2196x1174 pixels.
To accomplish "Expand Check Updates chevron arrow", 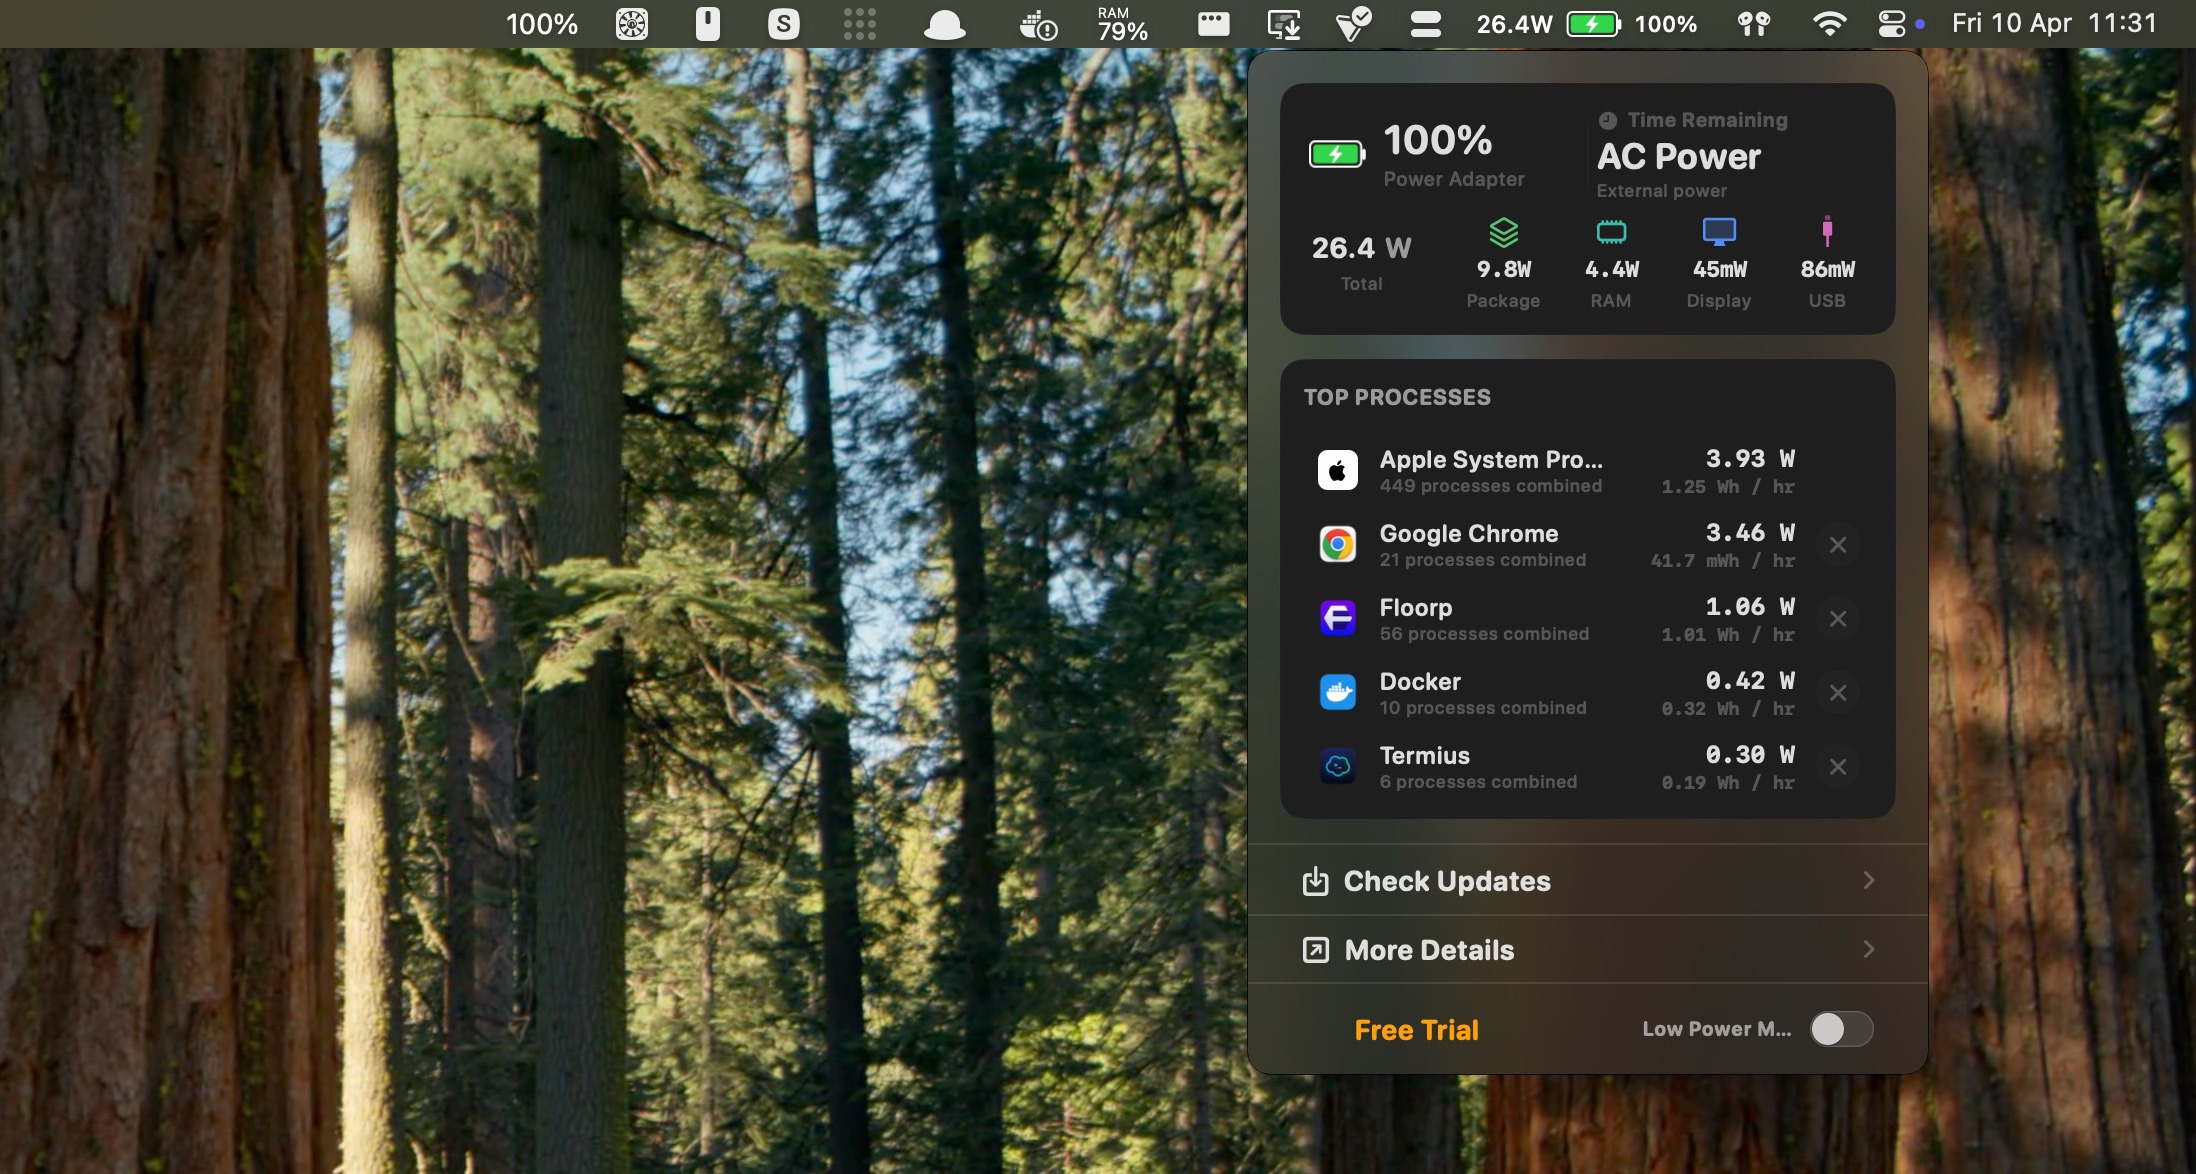I will pyautogui.click(x=1868, y=880).
